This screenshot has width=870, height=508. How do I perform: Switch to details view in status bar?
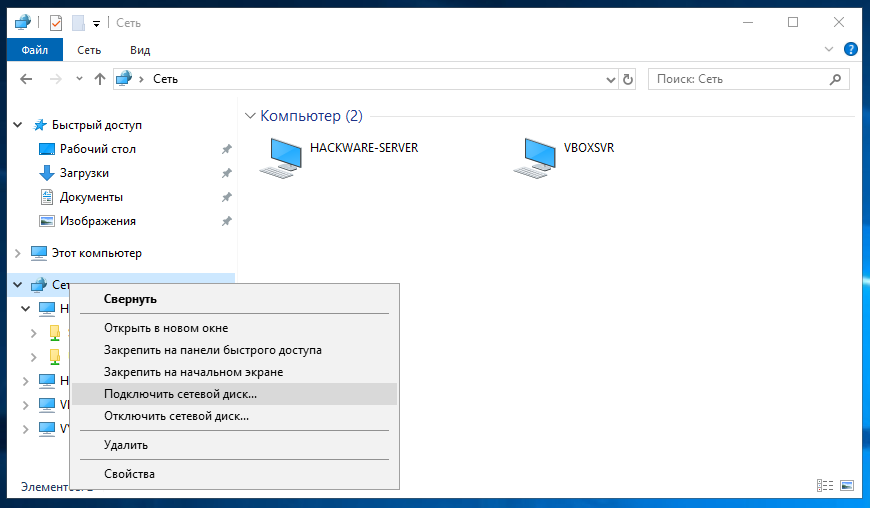(826, 485)
